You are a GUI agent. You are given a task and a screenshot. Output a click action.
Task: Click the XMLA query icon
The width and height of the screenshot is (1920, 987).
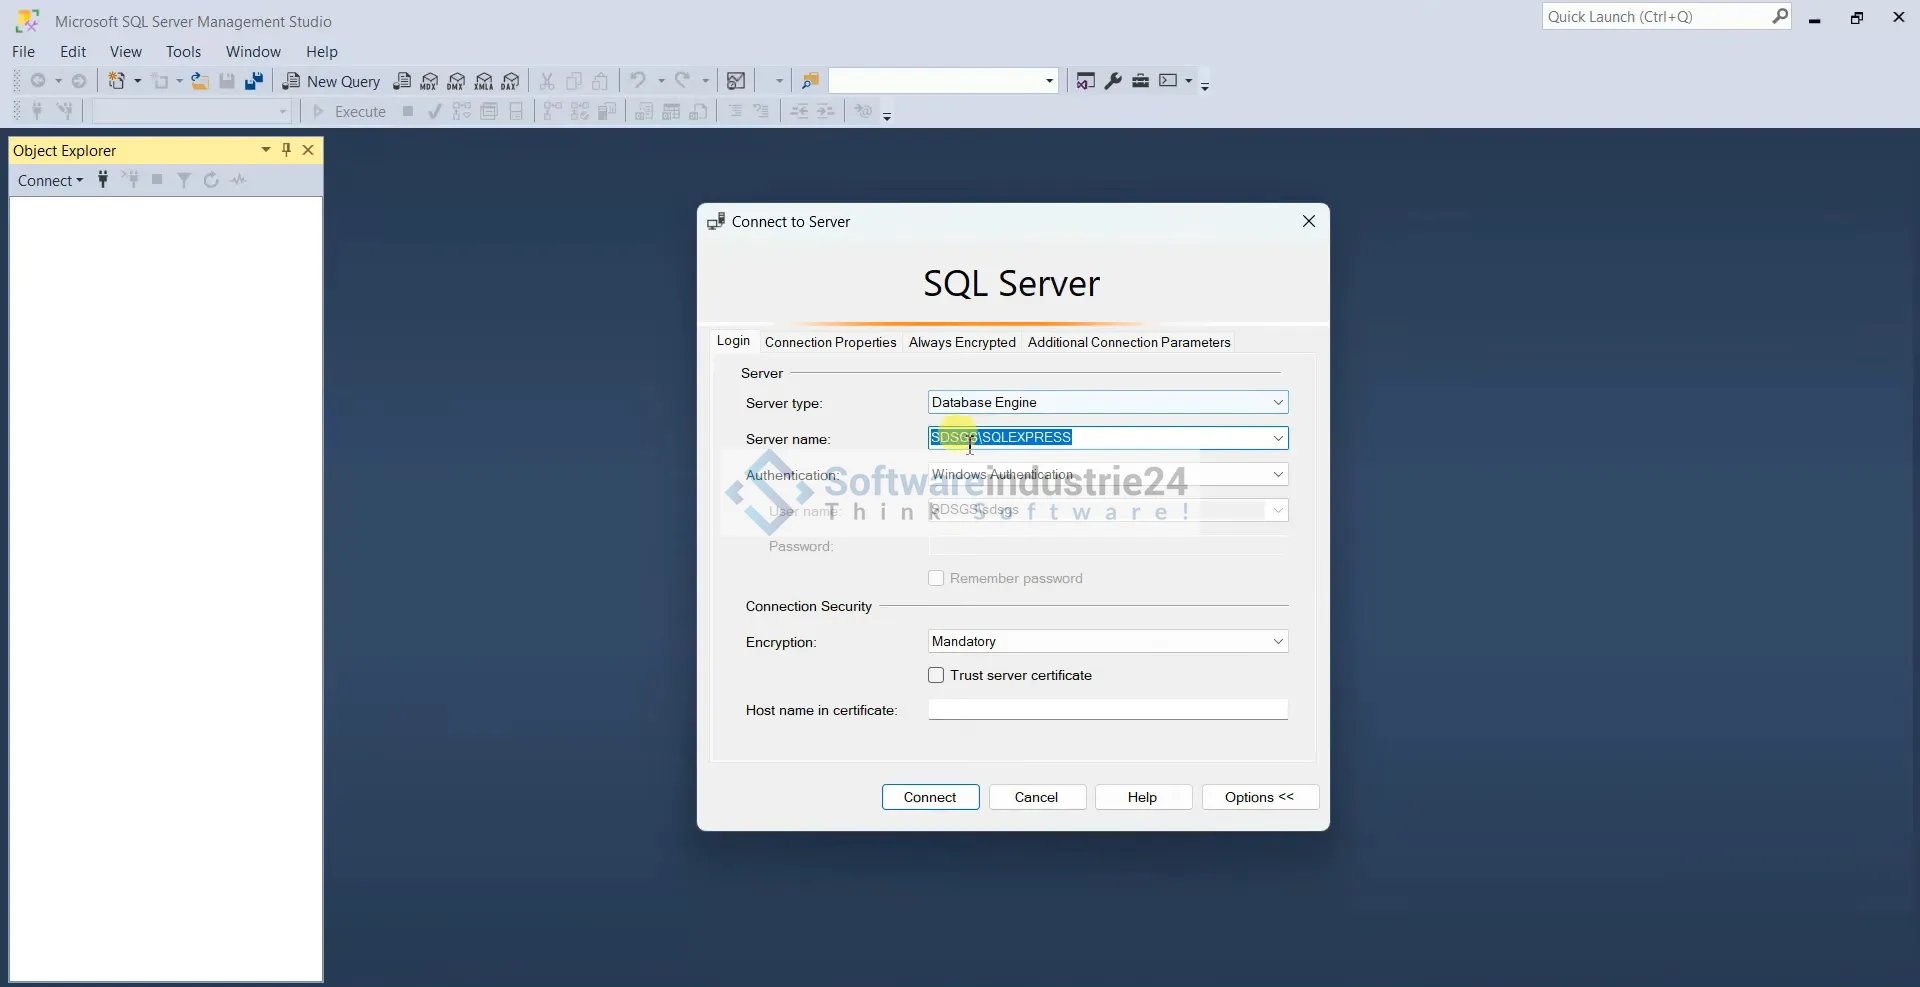click(484, 82)
